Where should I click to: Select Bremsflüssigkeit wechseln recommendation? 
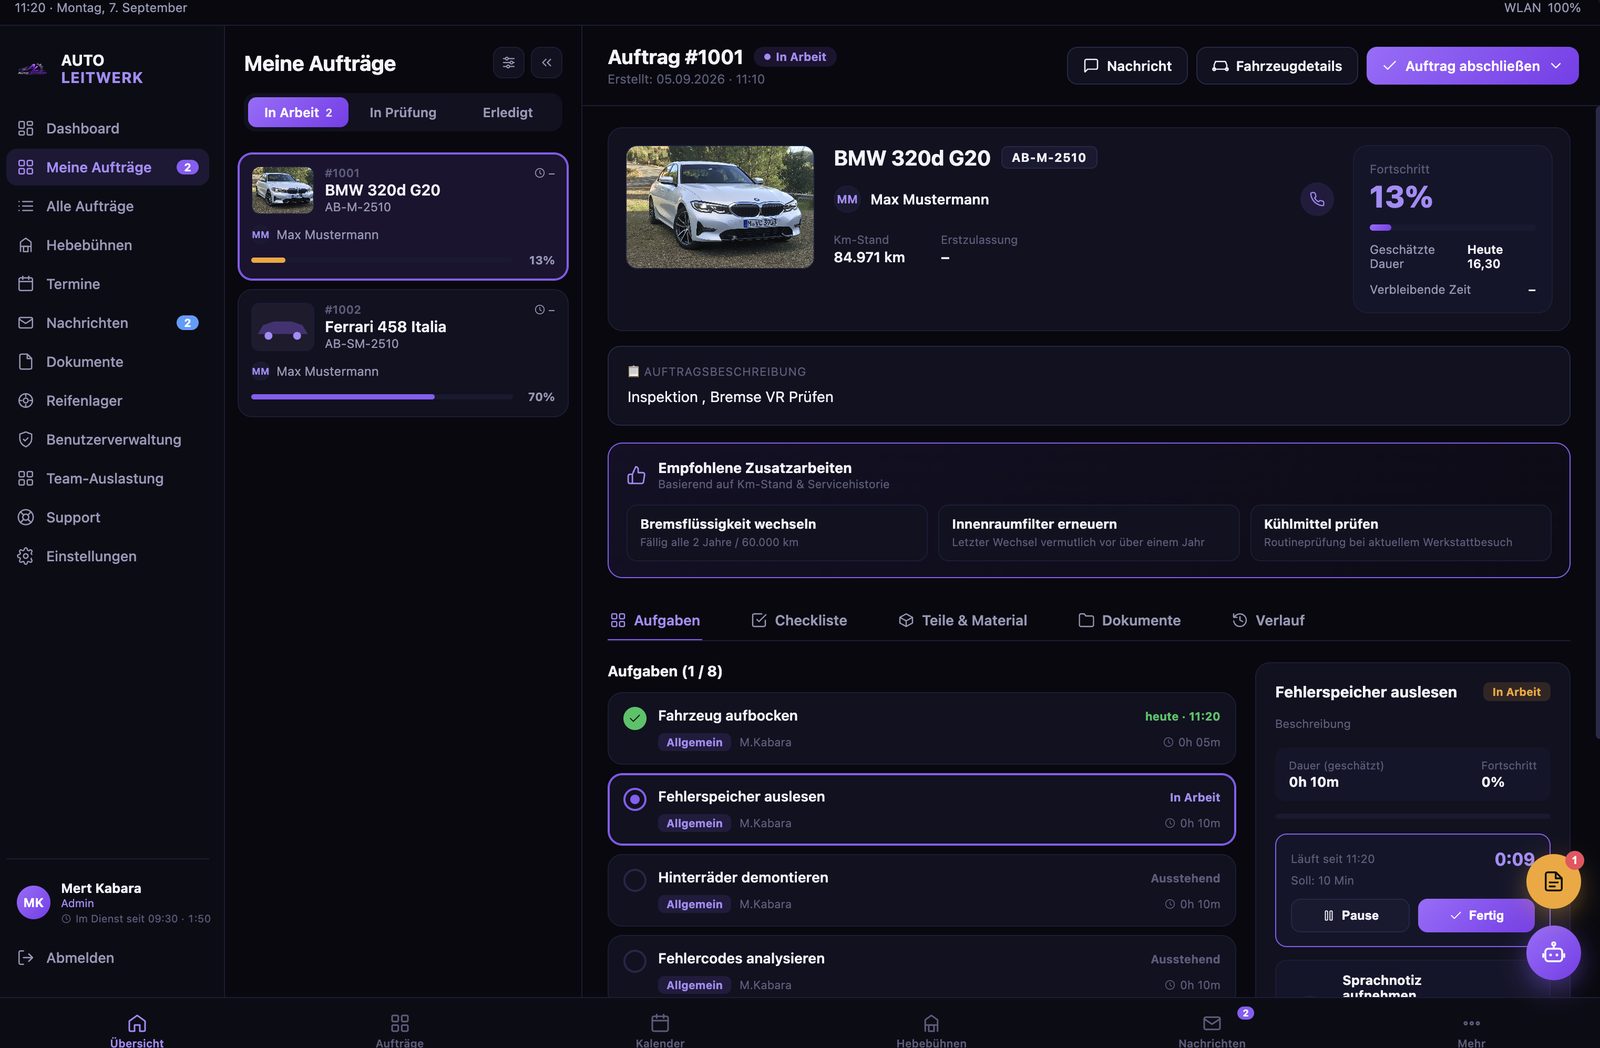(777, 533)
